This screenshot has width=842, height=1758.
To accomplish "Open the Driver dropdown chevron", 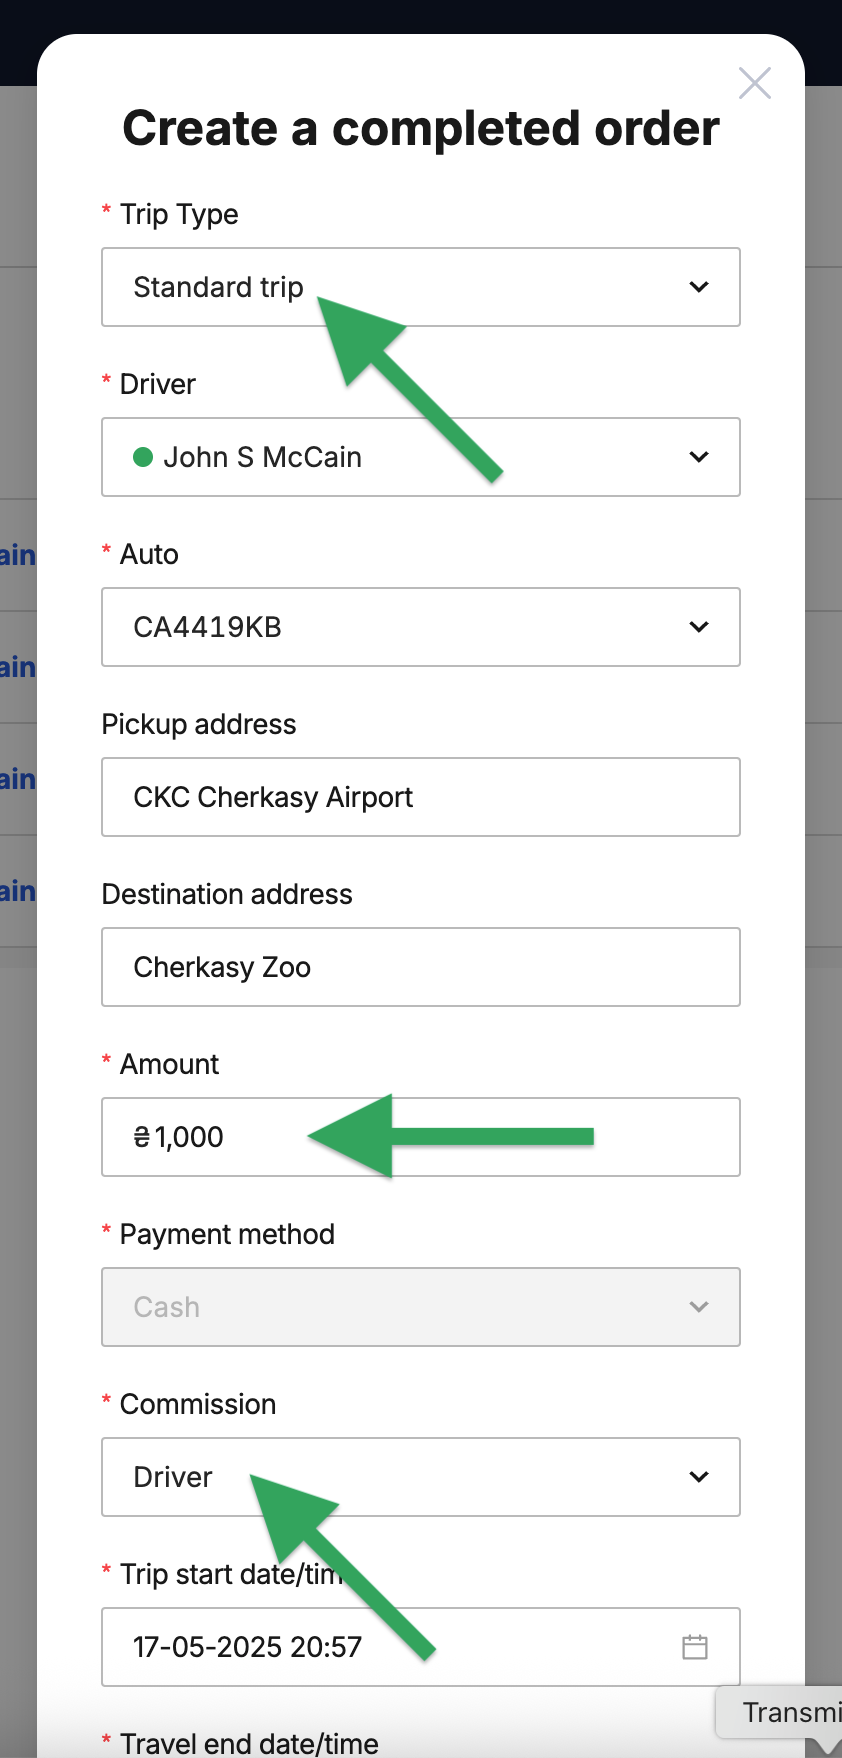I will coord(699,457).
